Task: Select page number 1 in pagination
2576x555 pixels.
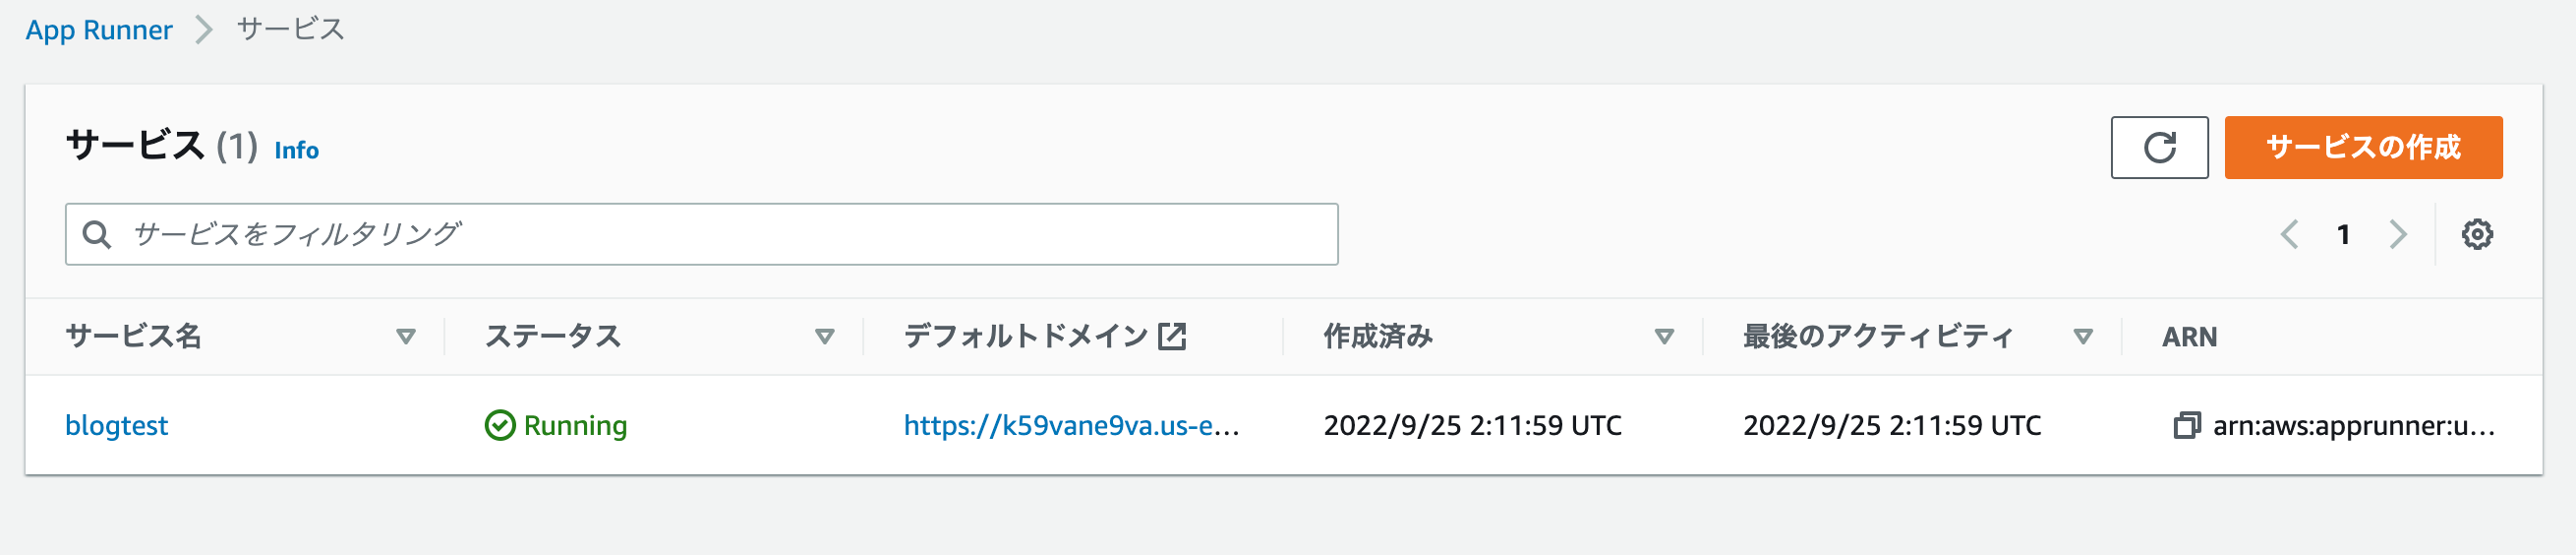Action: coord(2343,234)
